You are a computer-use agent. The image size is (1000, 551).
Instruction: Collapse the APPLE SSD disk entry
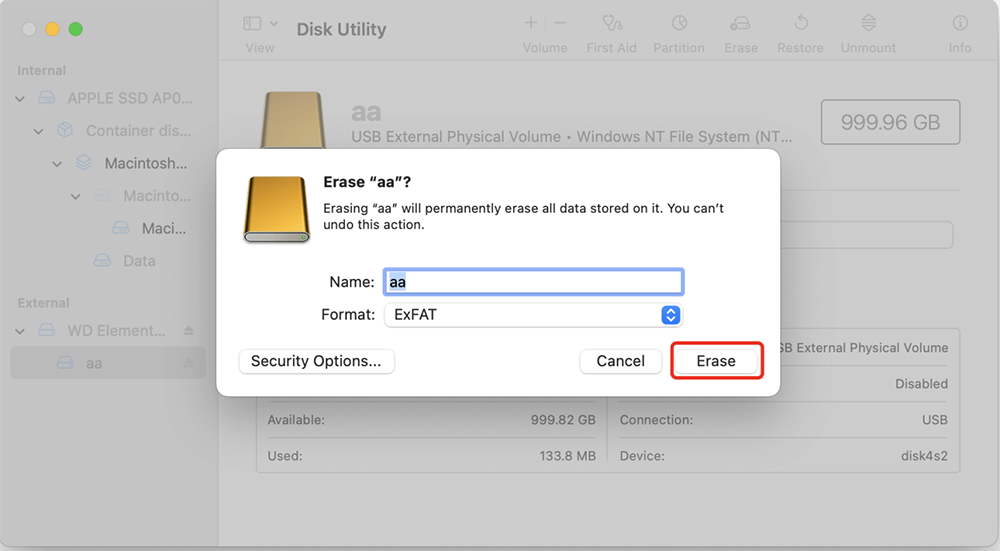[20, 99]
